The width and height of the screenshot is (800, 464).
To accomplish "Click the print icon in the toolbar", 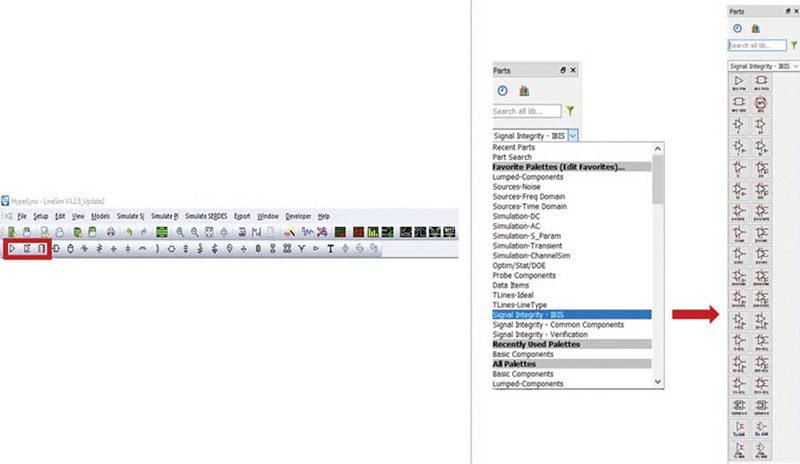I will (110, 232).
